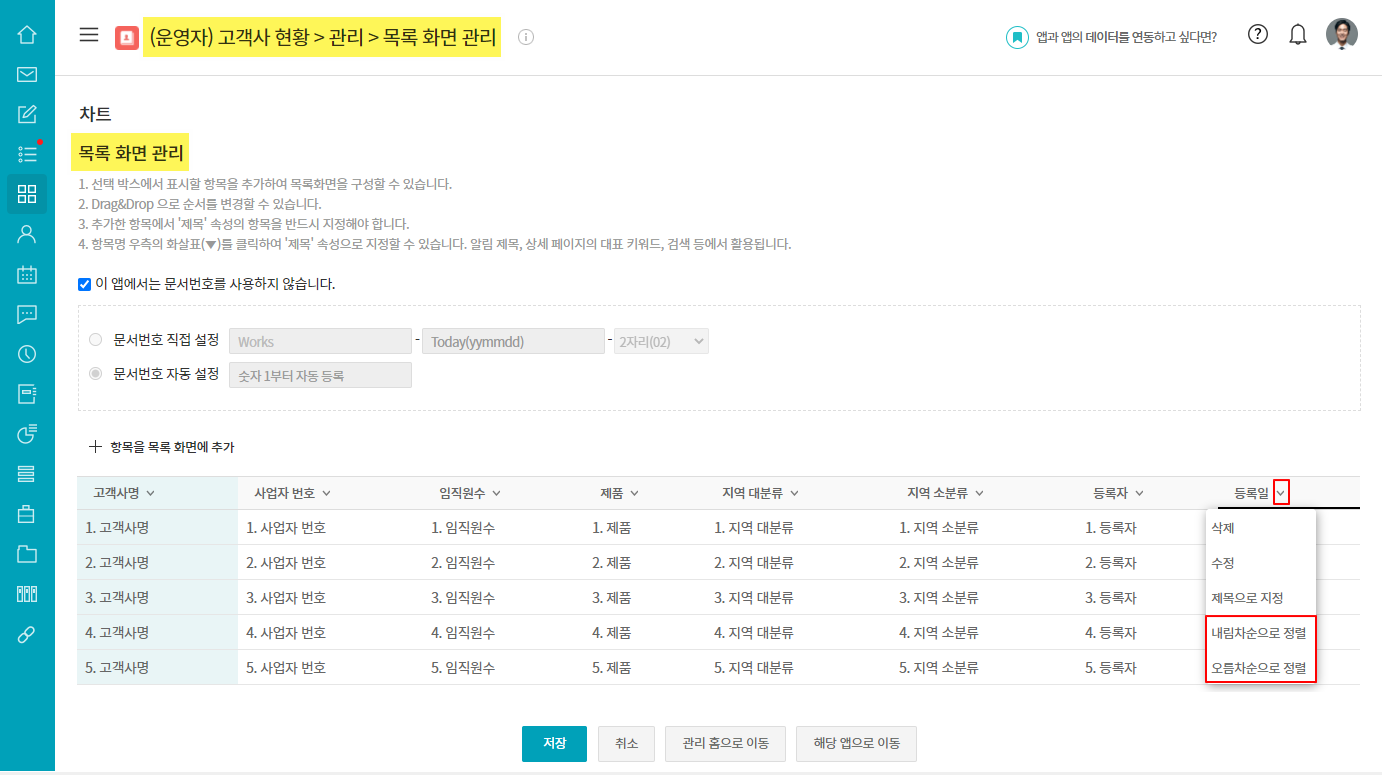Uncheck the document number not used checkbox
The image size is (1382, 775).
[85, 284]
